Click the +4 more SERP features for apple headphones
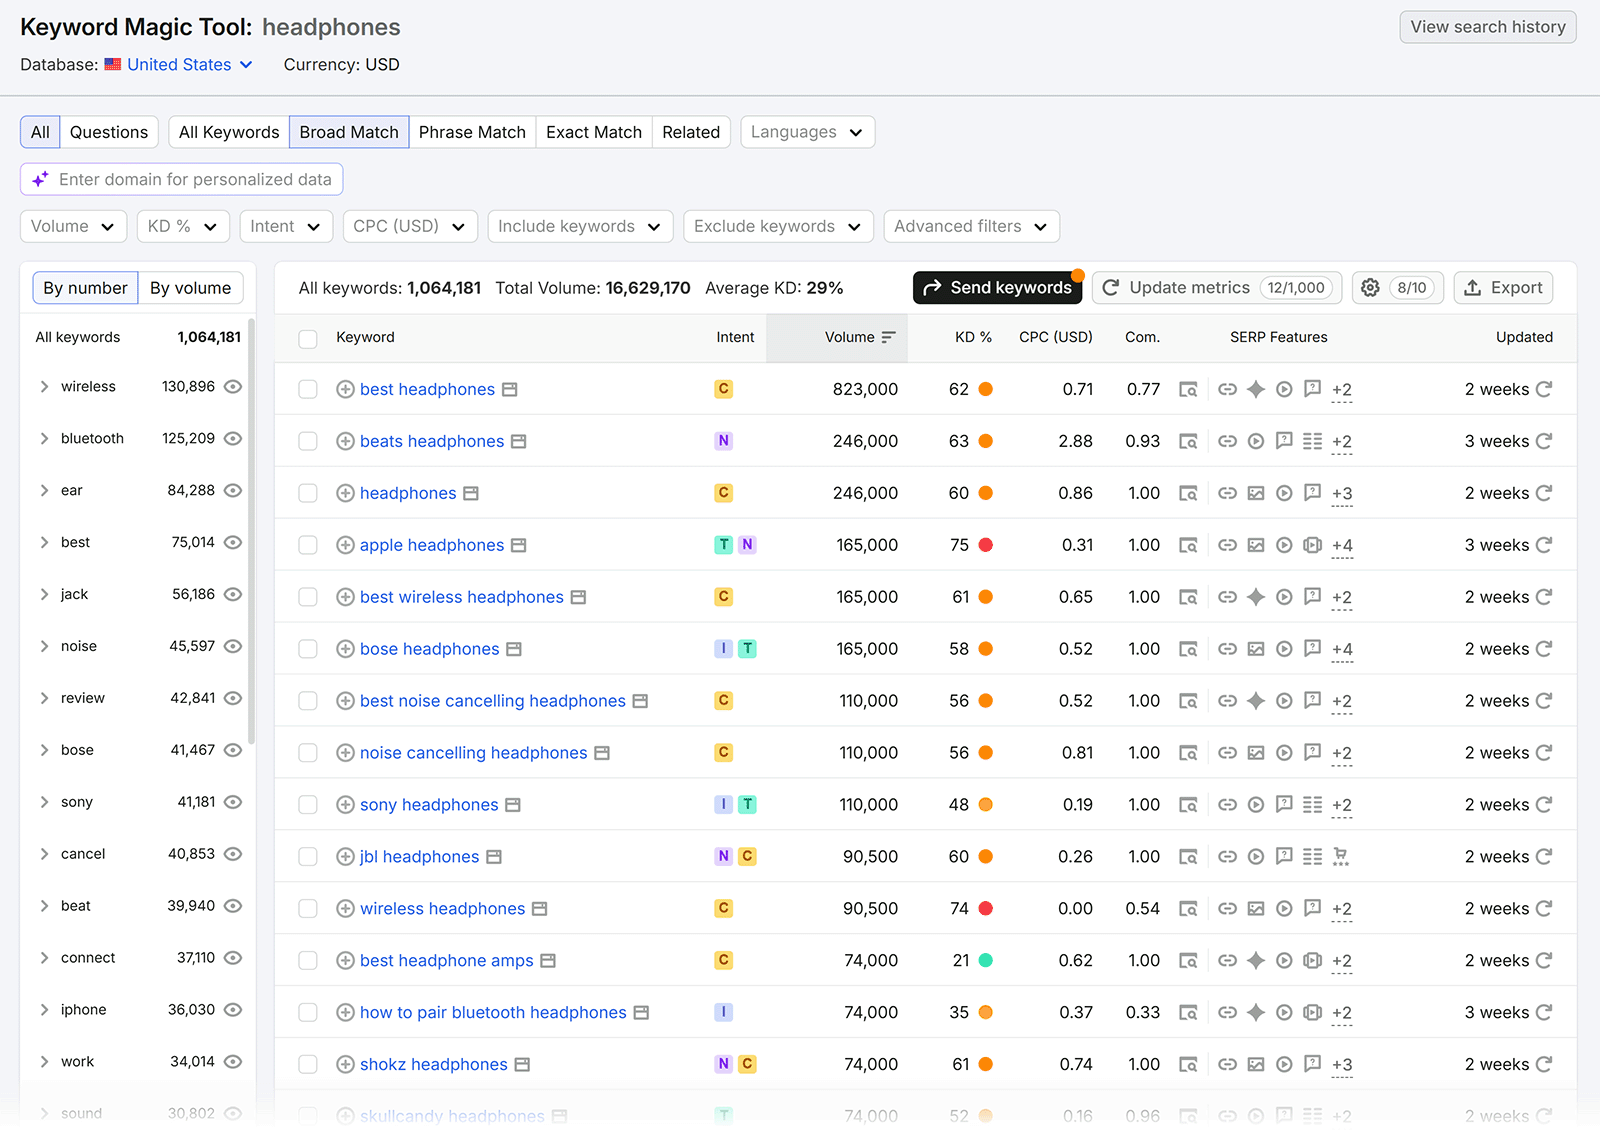Image resolution: width=1600 pixels, height=1133 pixels. [1342, 546]
